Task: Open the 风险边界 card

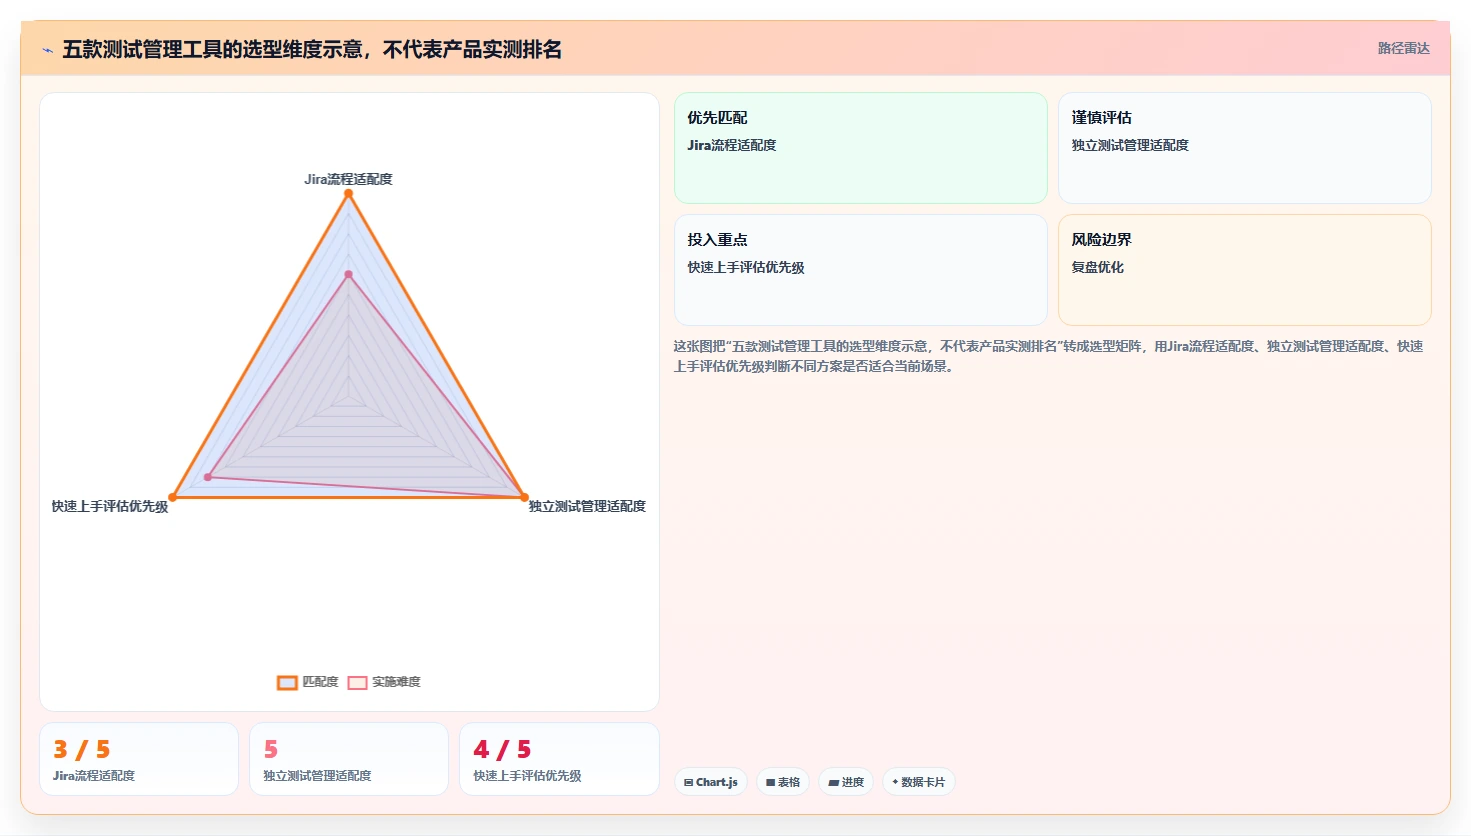Action: pos(1244,270)
